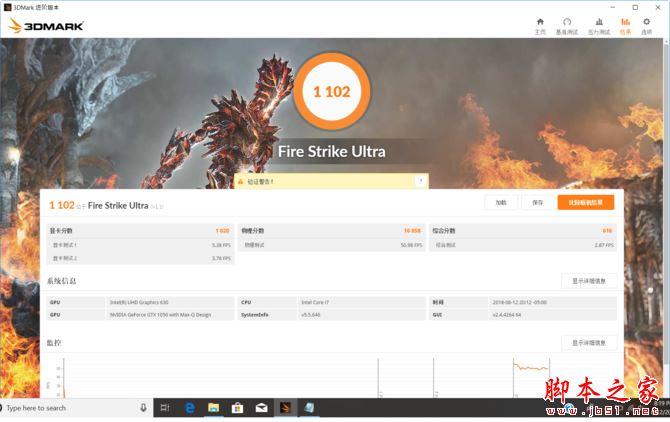
Task: Click the 3DMark logo
Action: pyautogui.click(x=46, y=26)
